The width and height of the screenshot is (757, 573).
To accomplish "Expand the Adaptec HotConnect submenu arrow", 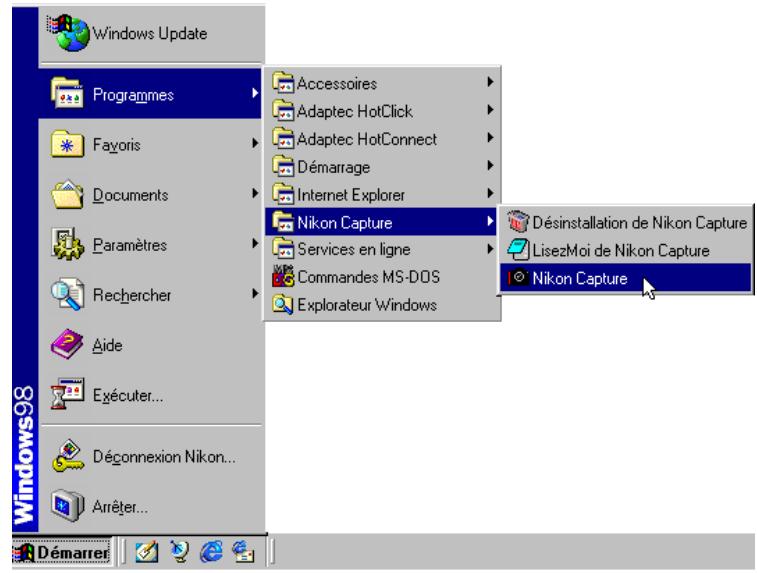I will tap(490, 138).
